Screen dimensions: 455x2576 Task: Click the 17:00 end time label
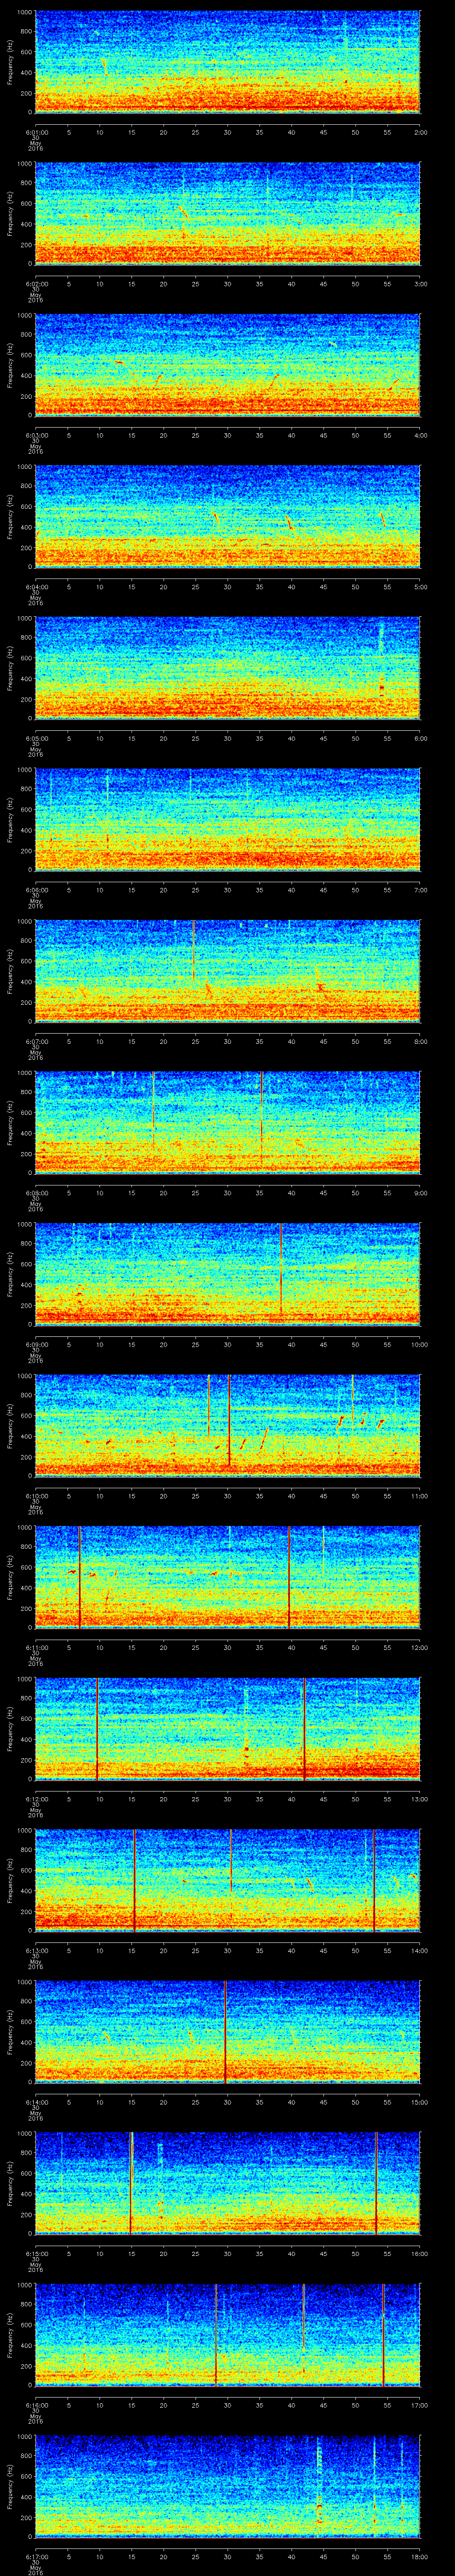coord(419,2405)
